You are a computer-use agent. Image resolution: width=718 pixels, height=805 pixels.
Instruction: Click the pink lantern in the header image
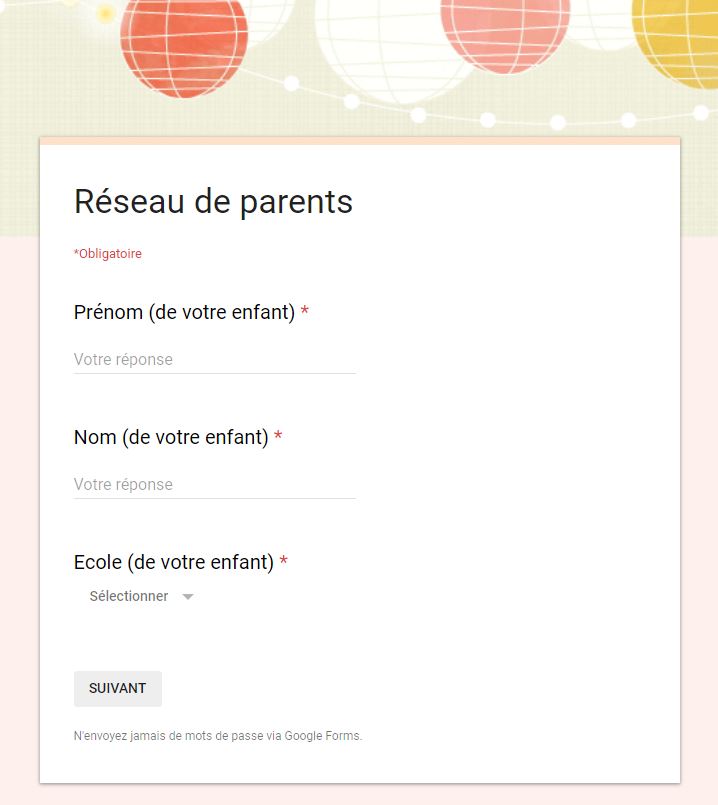click(x=505, y=33)
